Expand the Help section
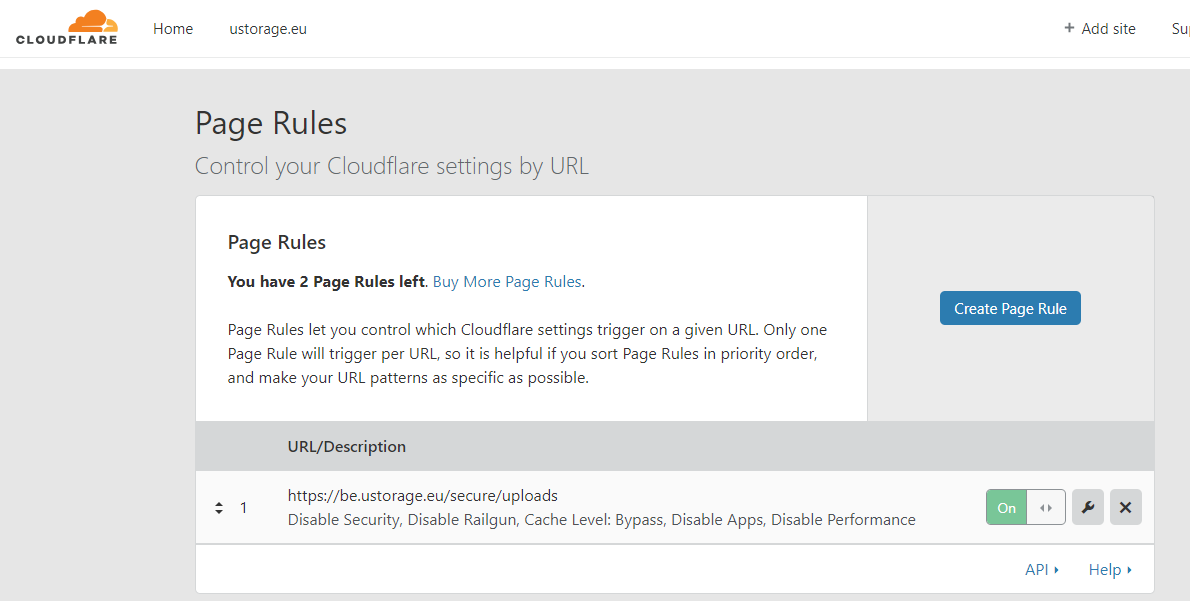1190x601 pixels. point(1110,569)
